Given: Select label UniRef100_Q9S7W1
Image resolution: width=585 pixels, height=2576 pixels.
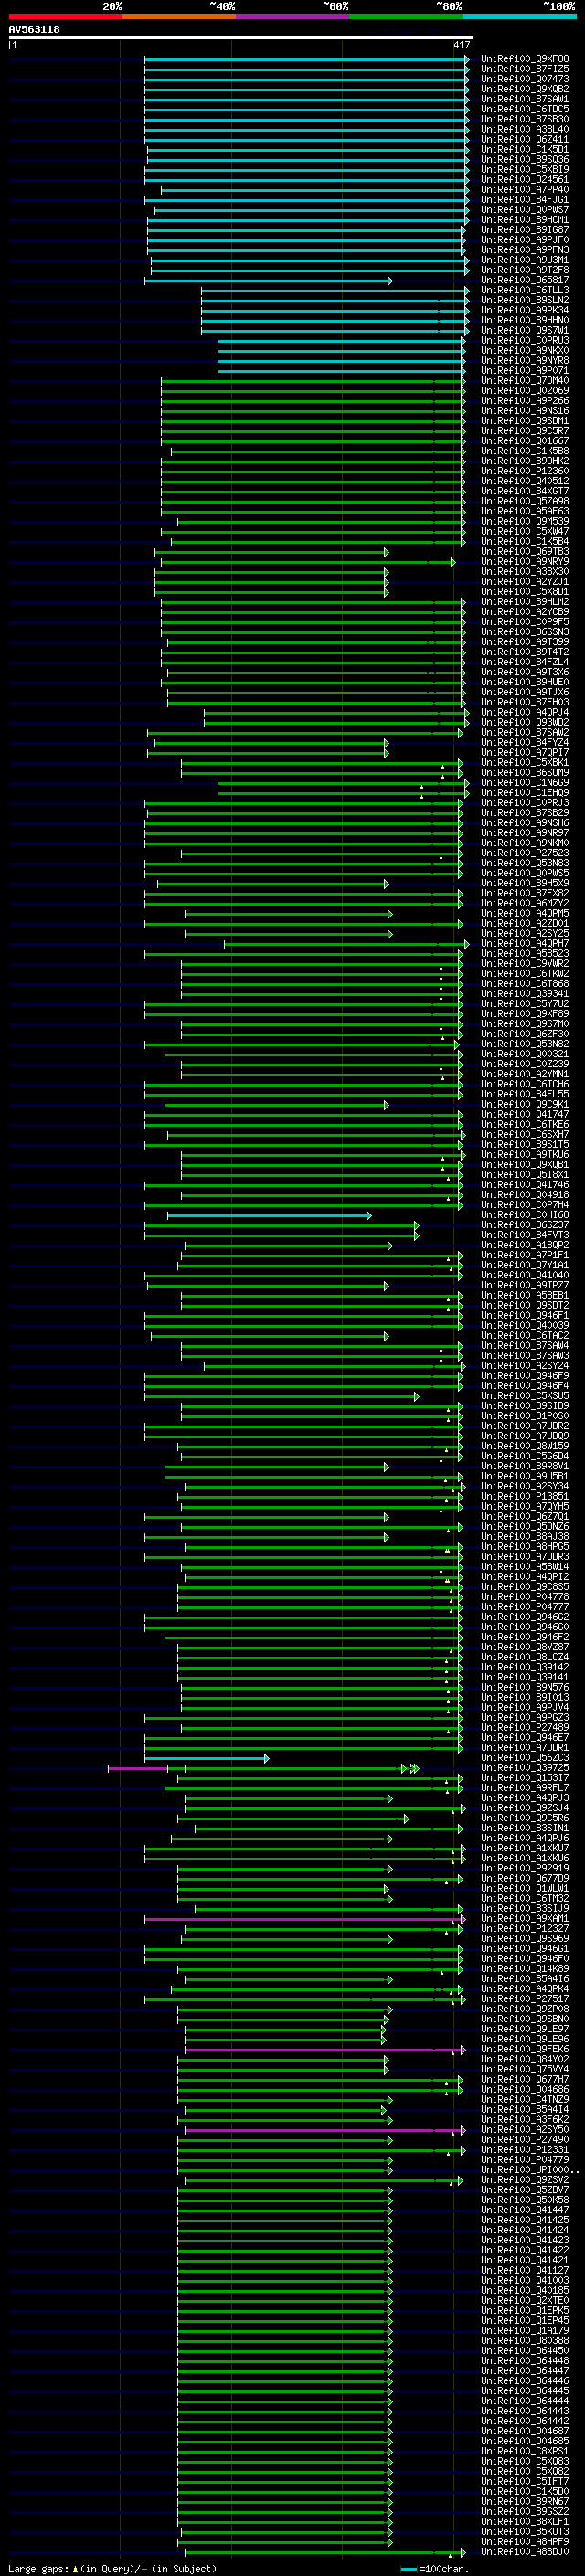Looking at the screenshot, I should (x=524, y=330).
